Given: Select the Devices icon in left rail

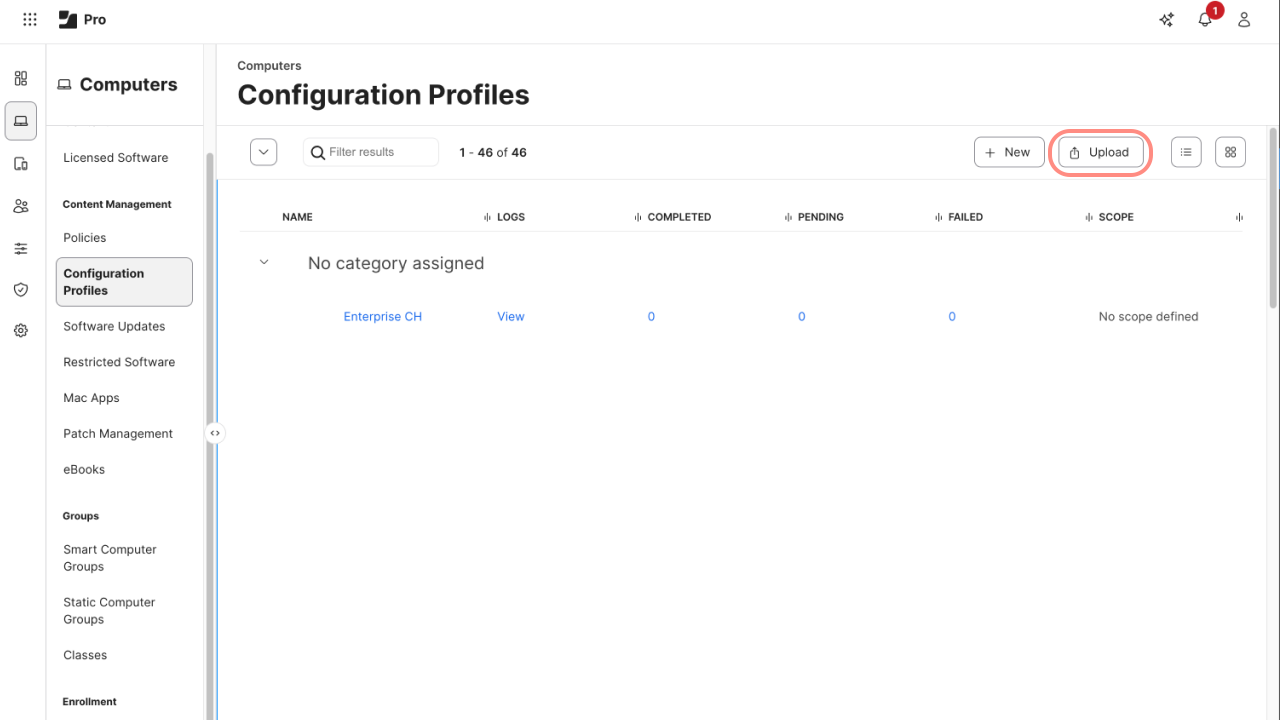Looking at the screenshot, I should (21, 164).
